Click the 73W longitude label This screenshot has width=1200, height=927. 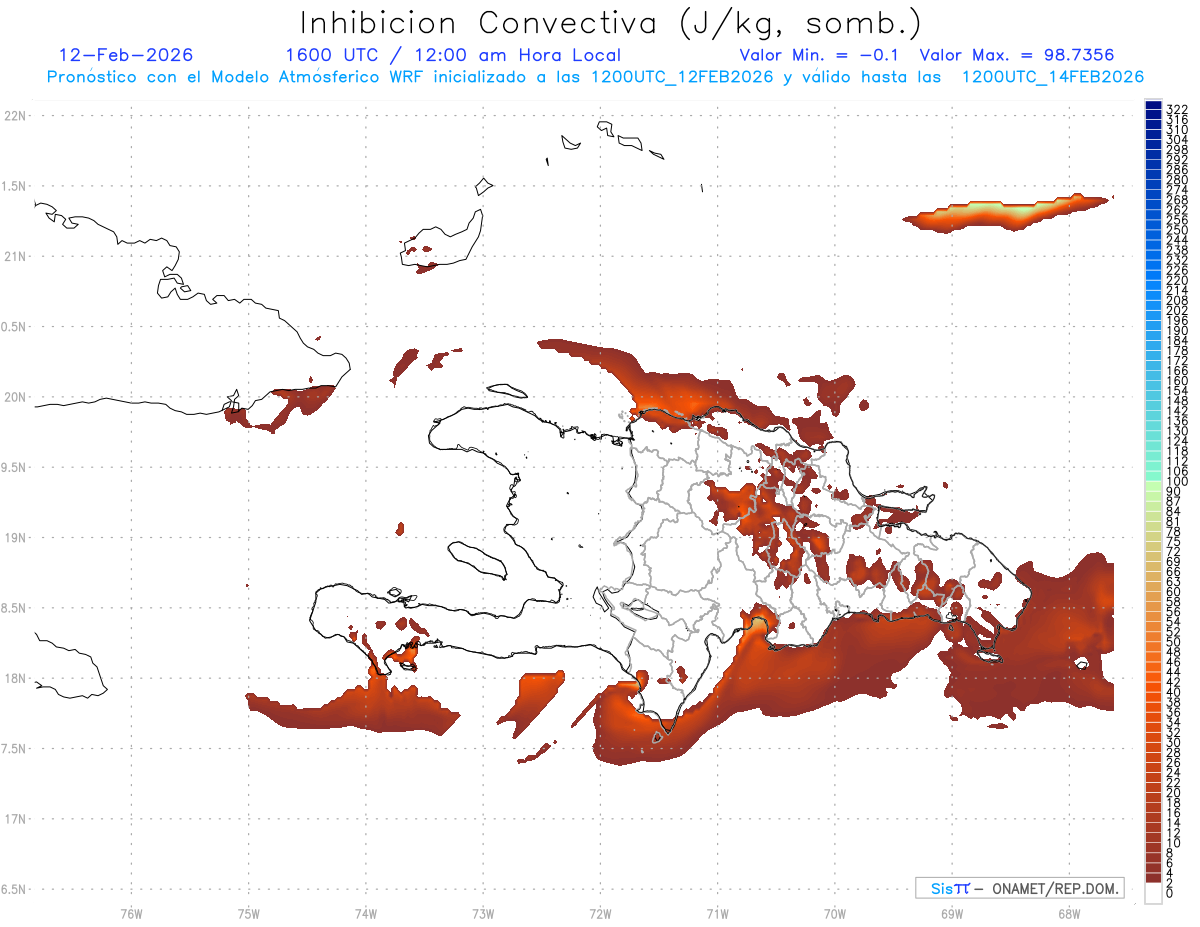[483, 913]
